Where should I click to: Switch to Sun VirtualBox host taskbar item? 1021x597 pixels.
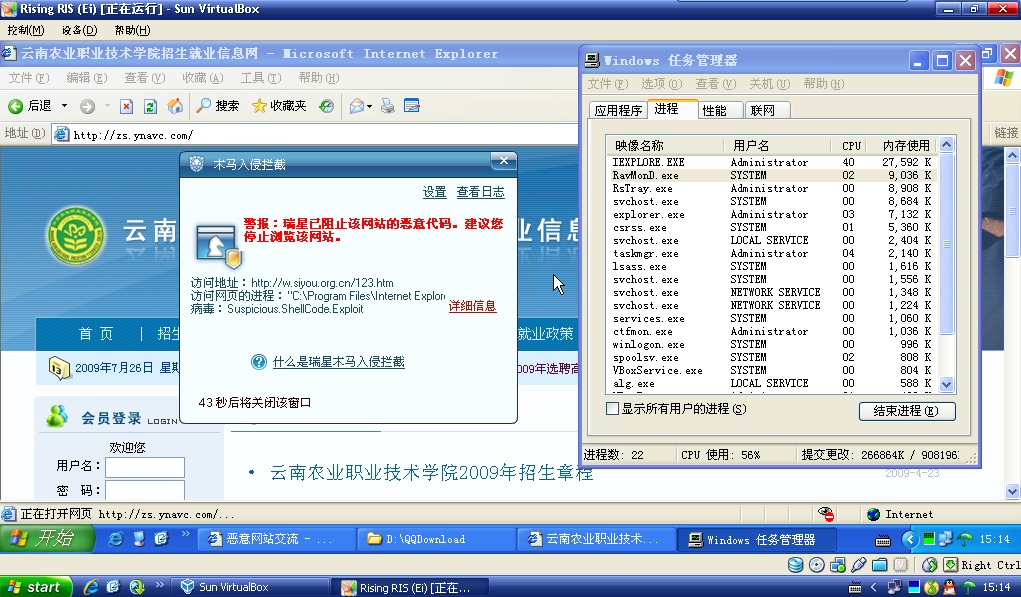[x=251, y=587]
